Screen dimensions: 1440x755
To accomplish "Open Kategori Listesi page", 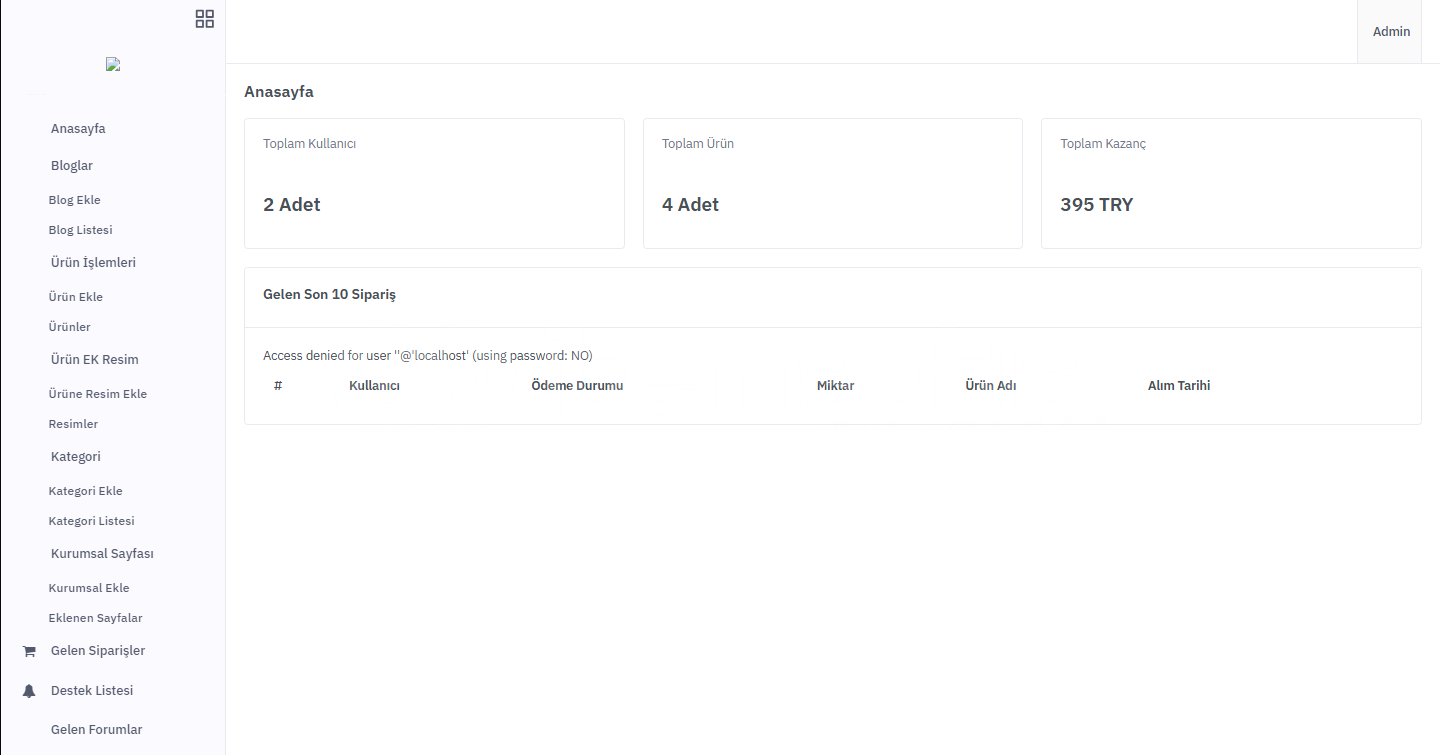I will point(92,521).
